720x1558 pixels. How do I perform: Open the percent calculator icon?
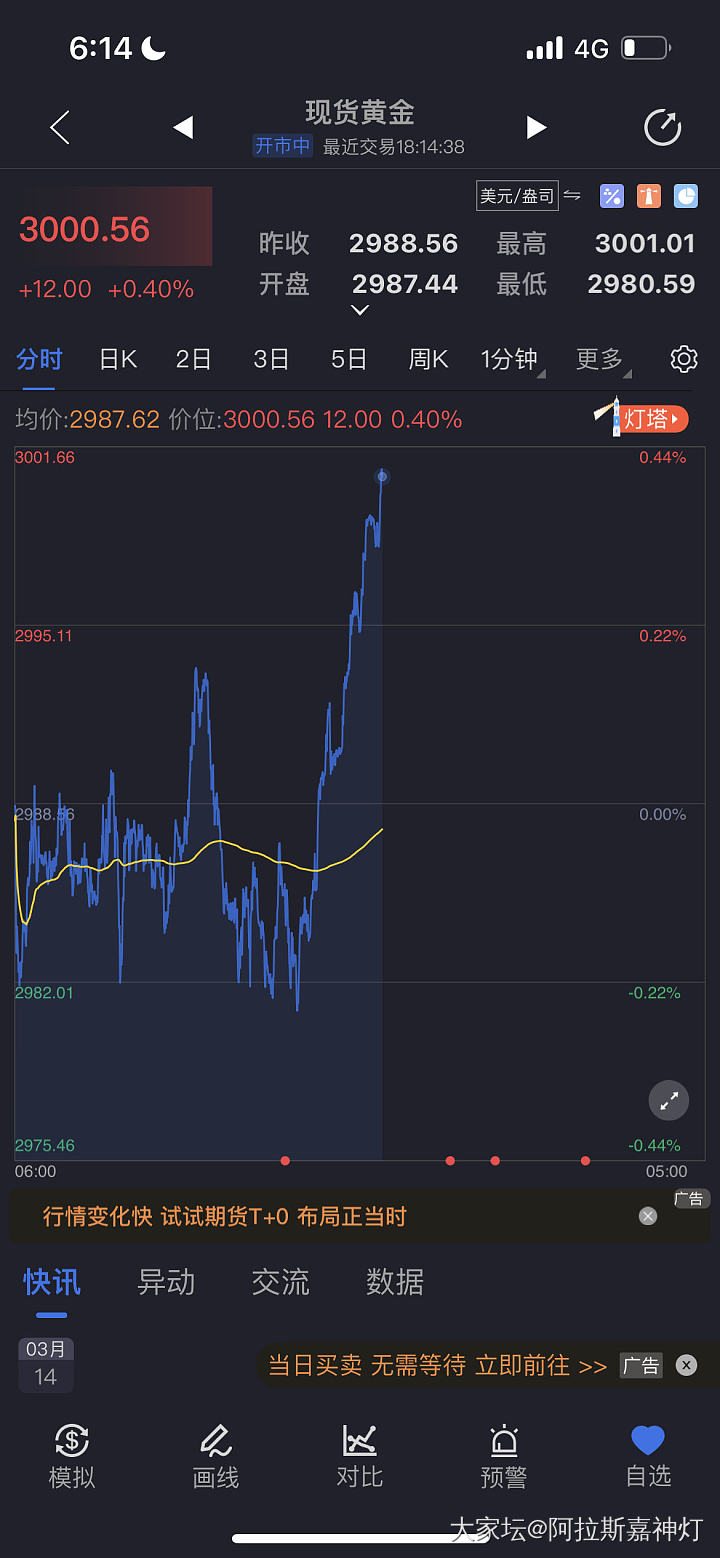pyautogui.click(x=612, y=196)
